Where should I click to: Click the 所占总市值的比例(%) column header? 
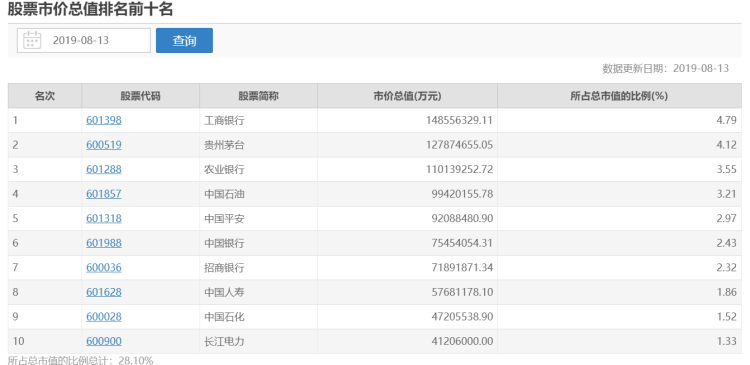pos(619,96)
